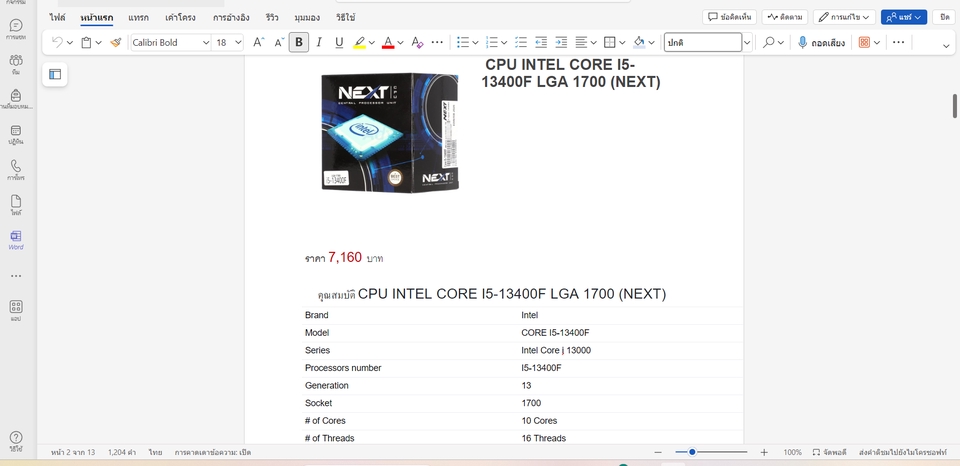
Task: Click the ข้อคิดเห็น comments button
Action: click(730, 17)
